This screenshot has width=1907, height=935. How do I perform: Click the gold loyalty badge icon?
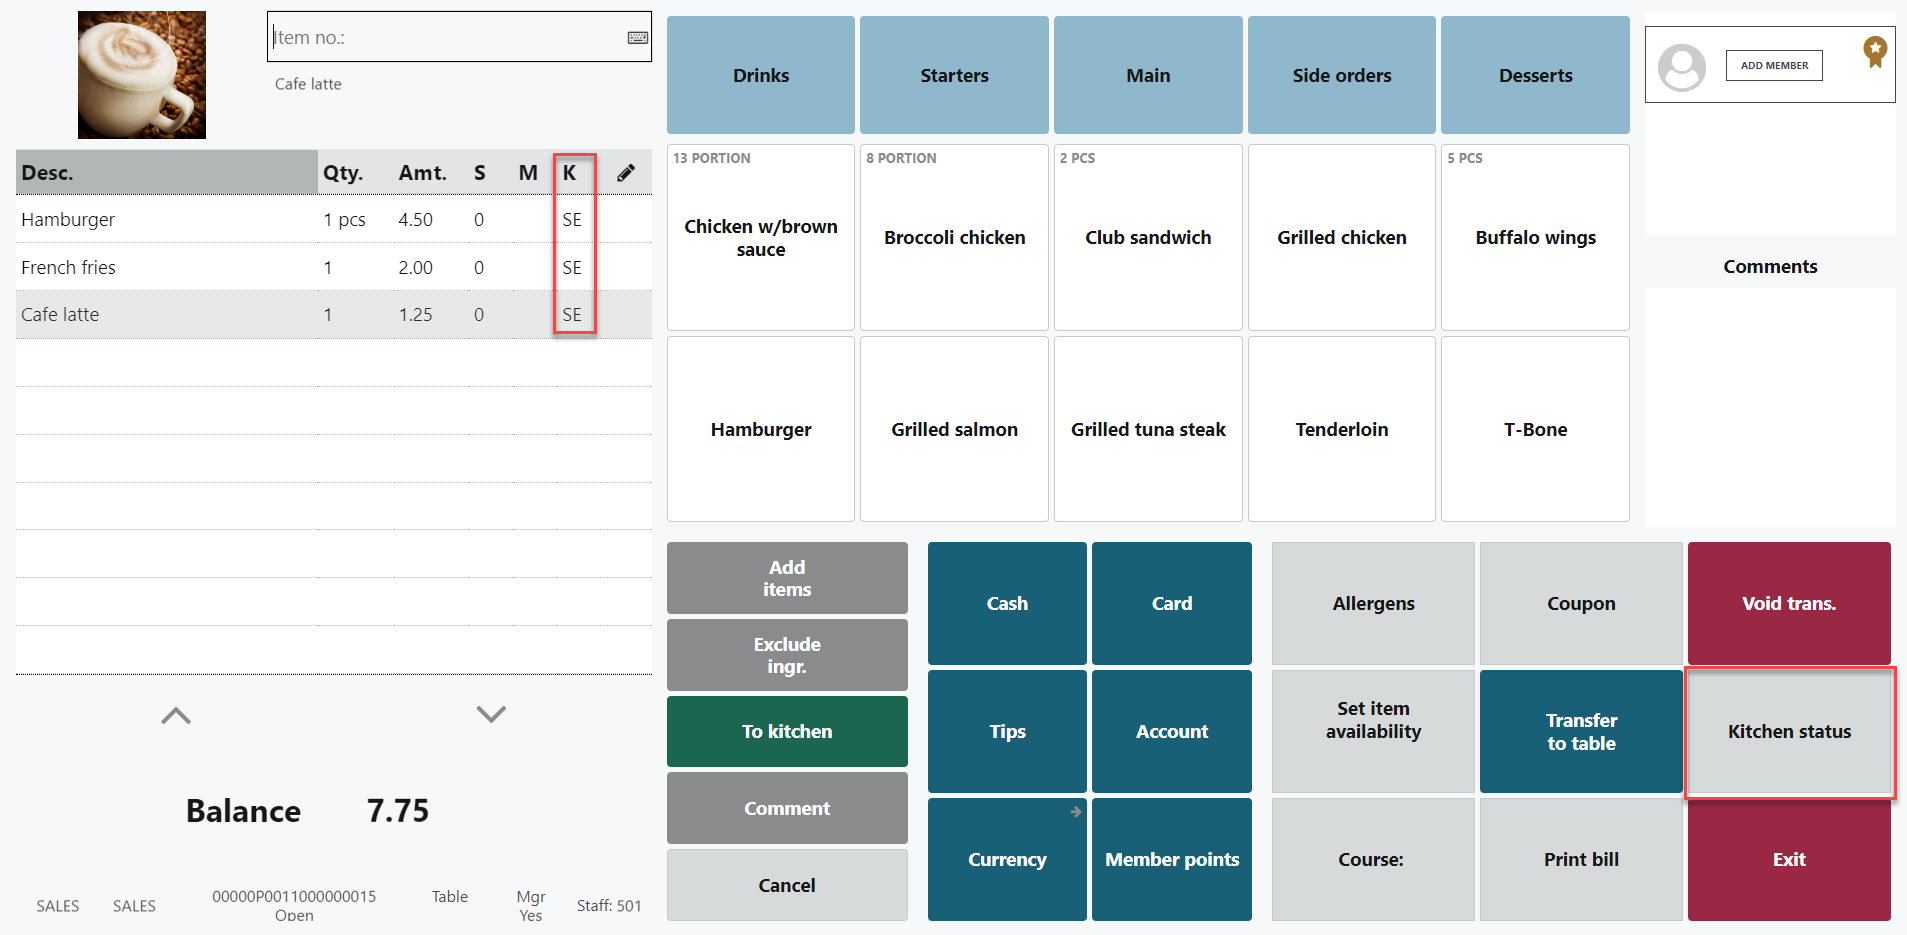[1874, 51]
